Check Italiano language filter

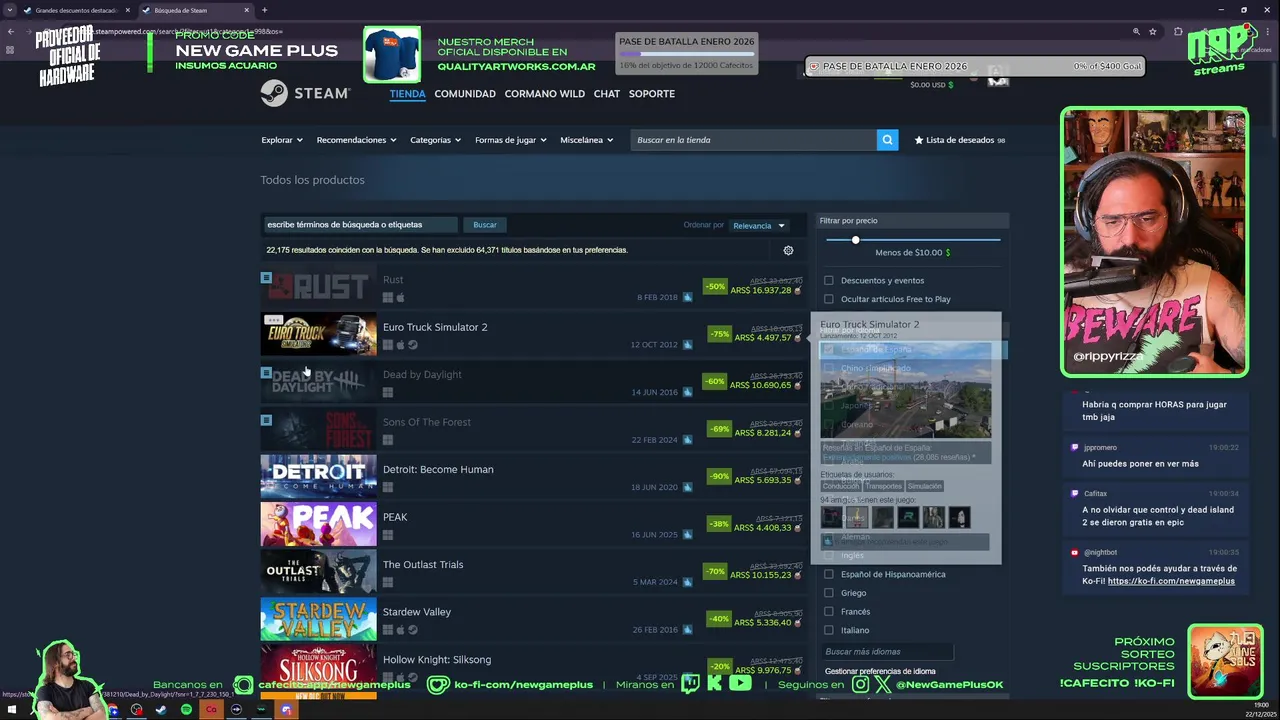click(x=828, y=630)
